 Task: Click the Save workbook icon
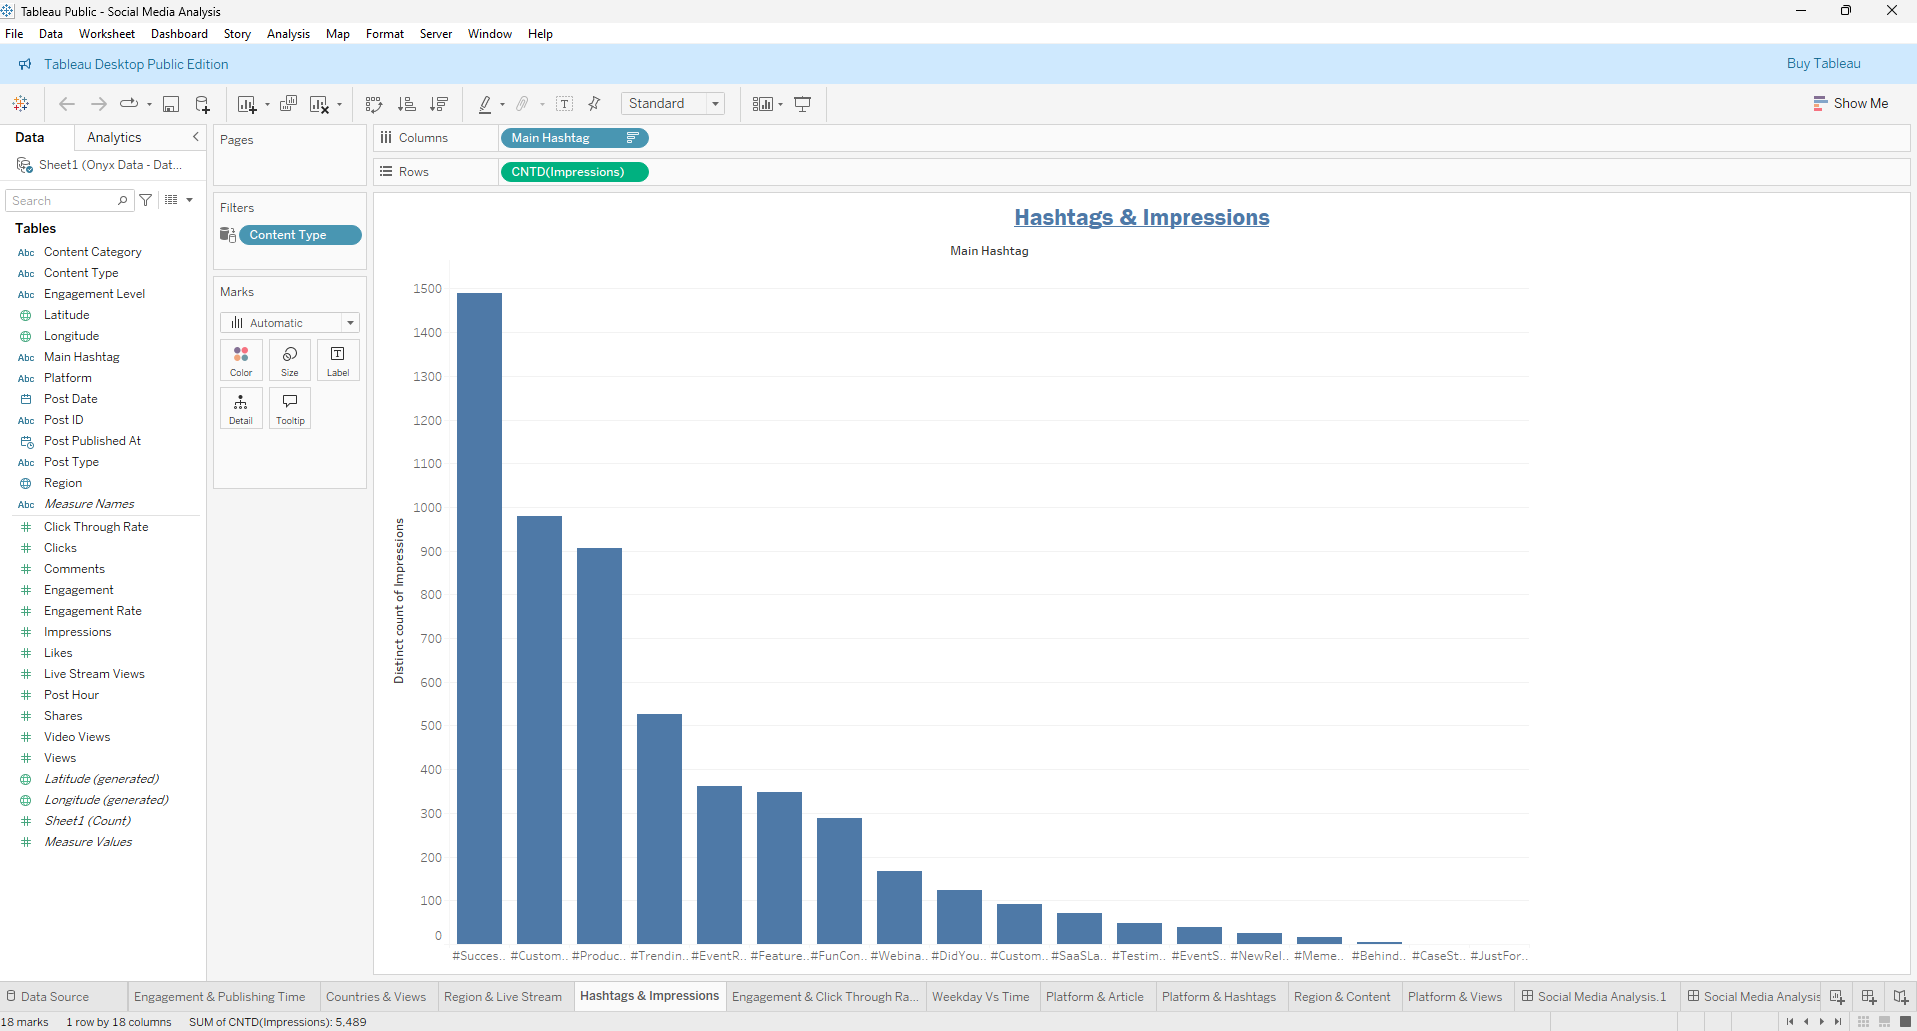171,104
